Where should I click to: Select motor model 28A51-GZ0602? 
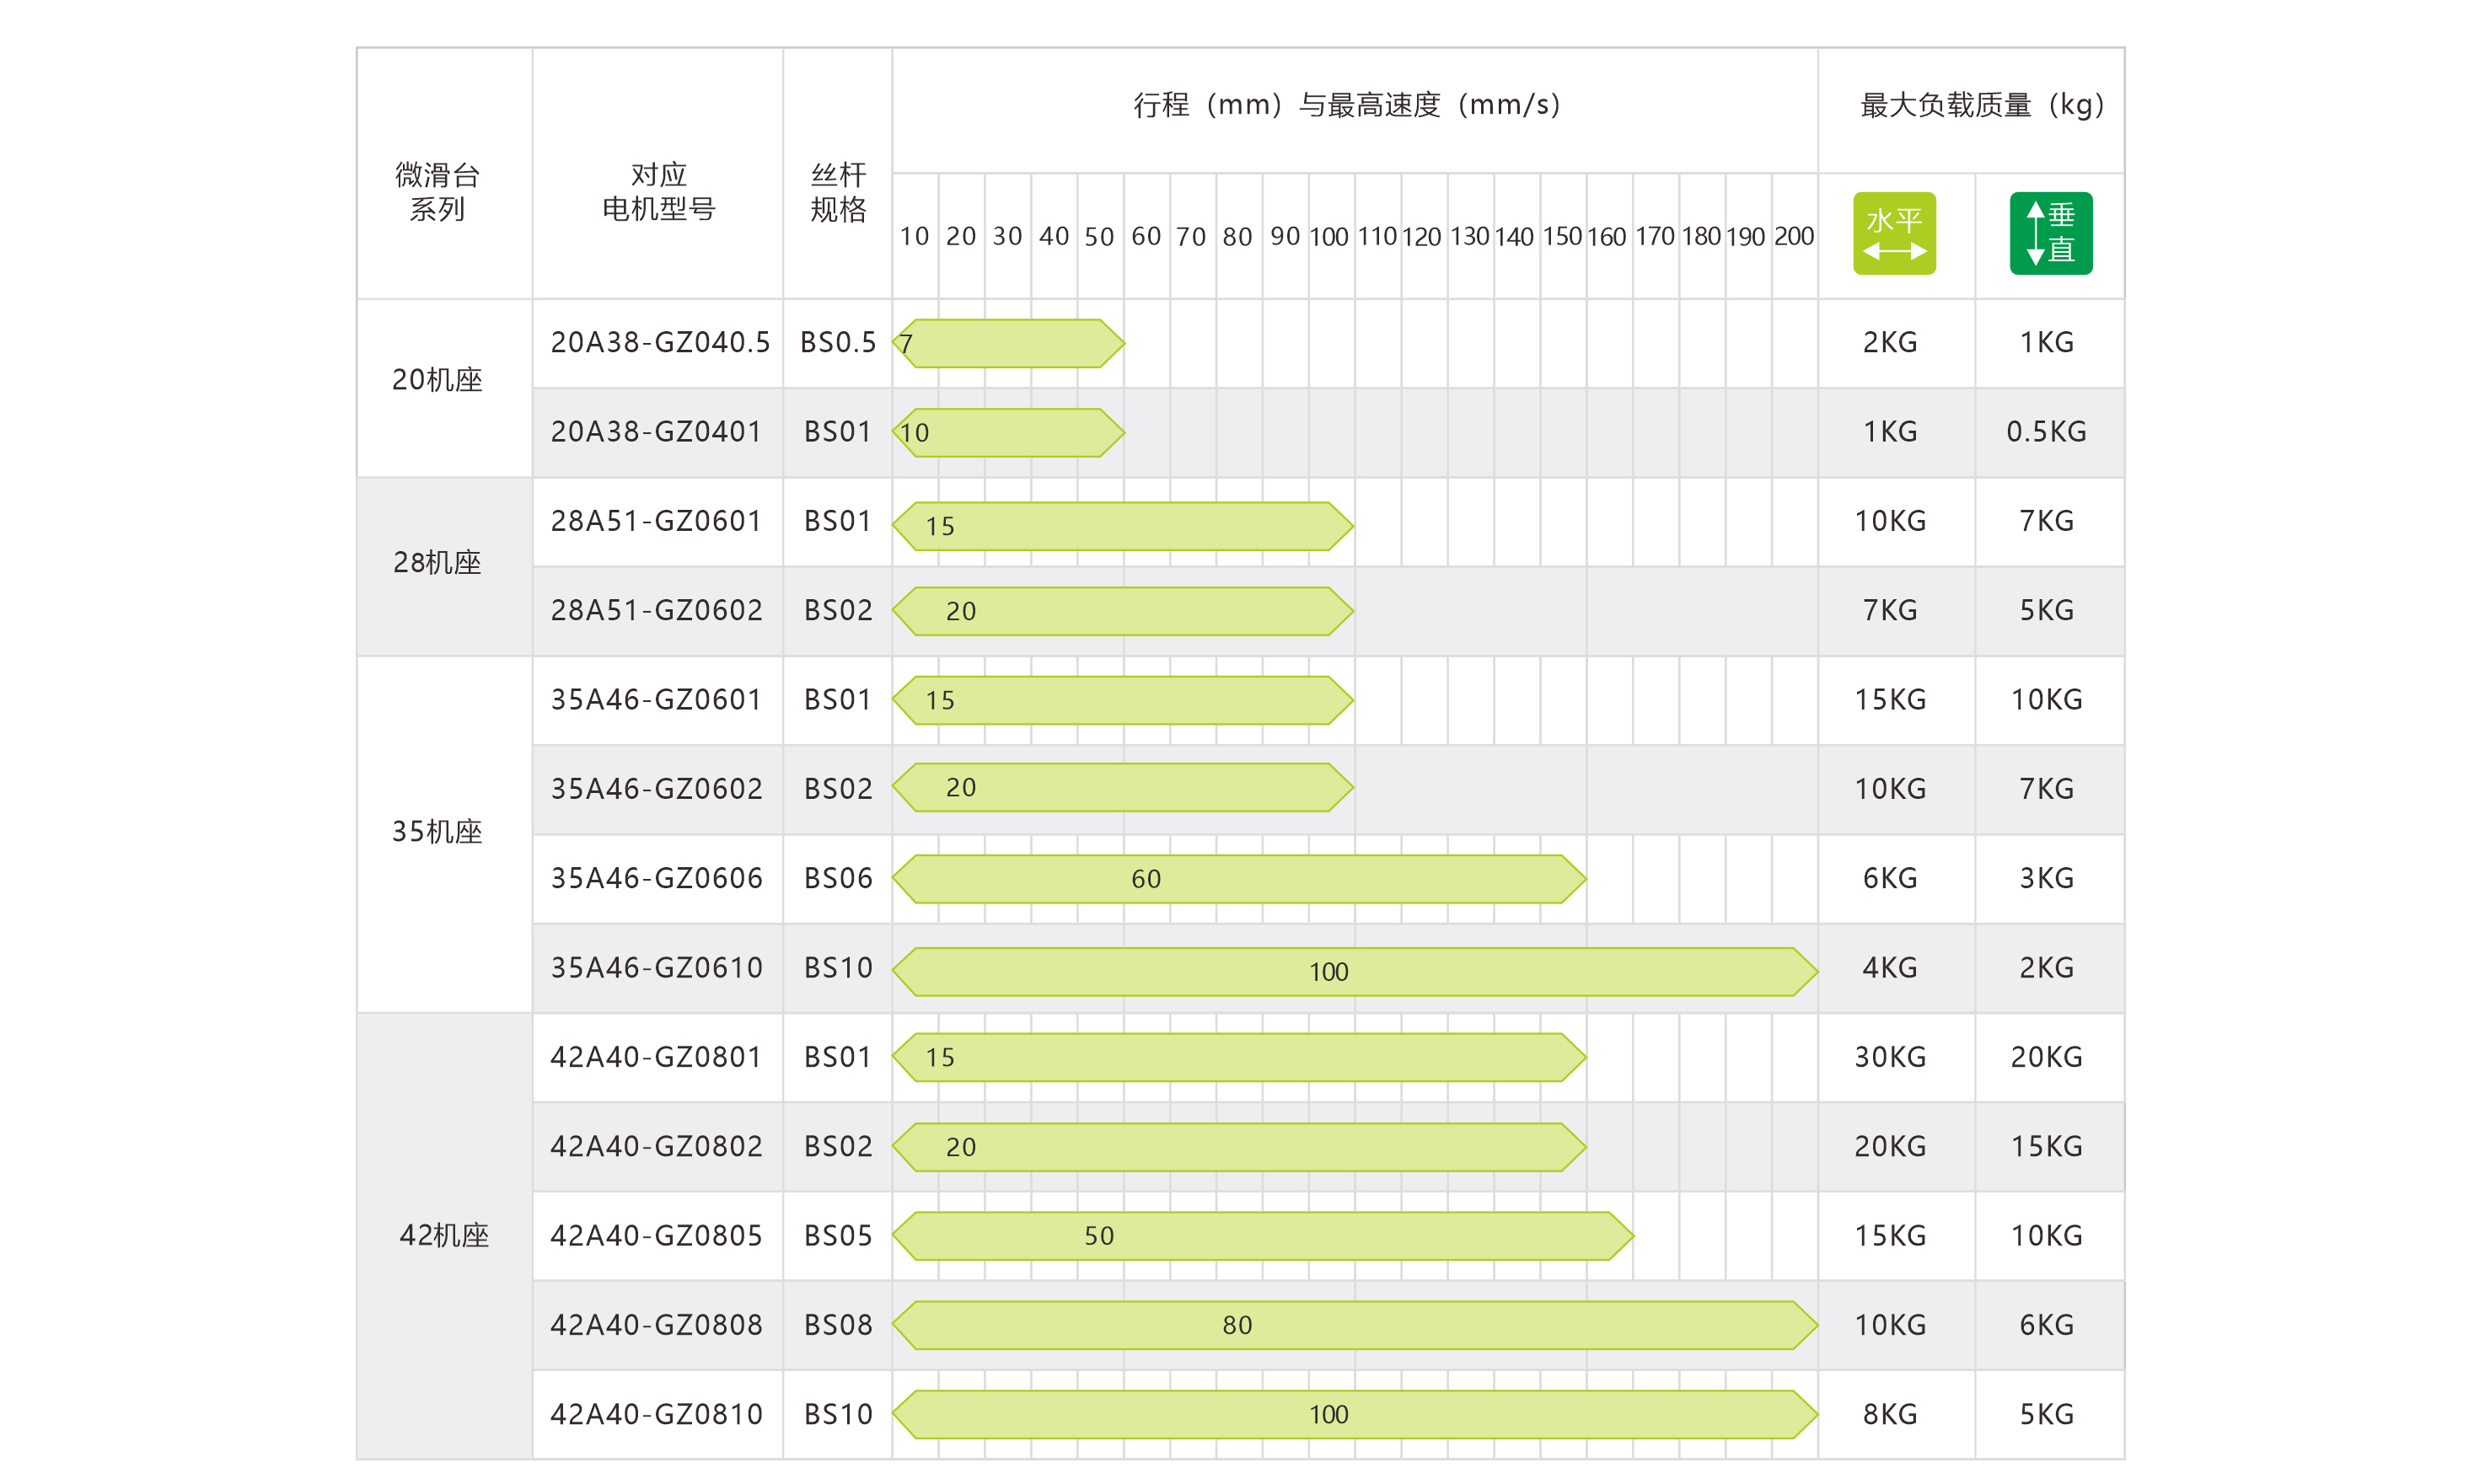pos(656,610)
